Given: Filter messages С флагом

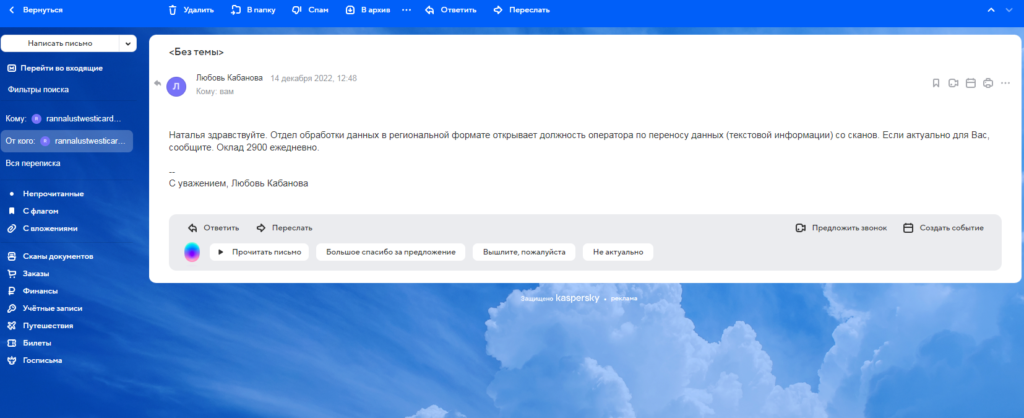Looking at the screenshot, I should [33, 211].
